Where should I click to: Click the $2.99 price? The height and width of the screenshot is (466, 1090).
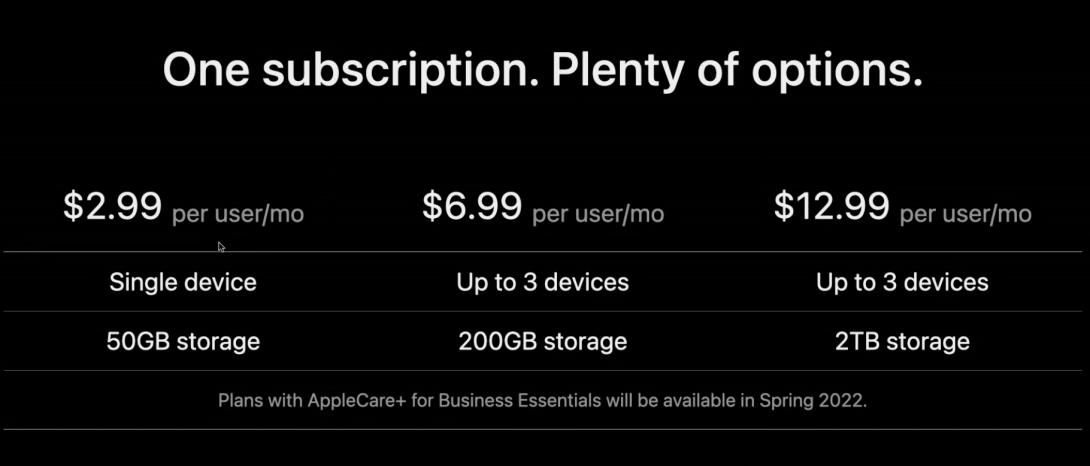pos(112,207)
